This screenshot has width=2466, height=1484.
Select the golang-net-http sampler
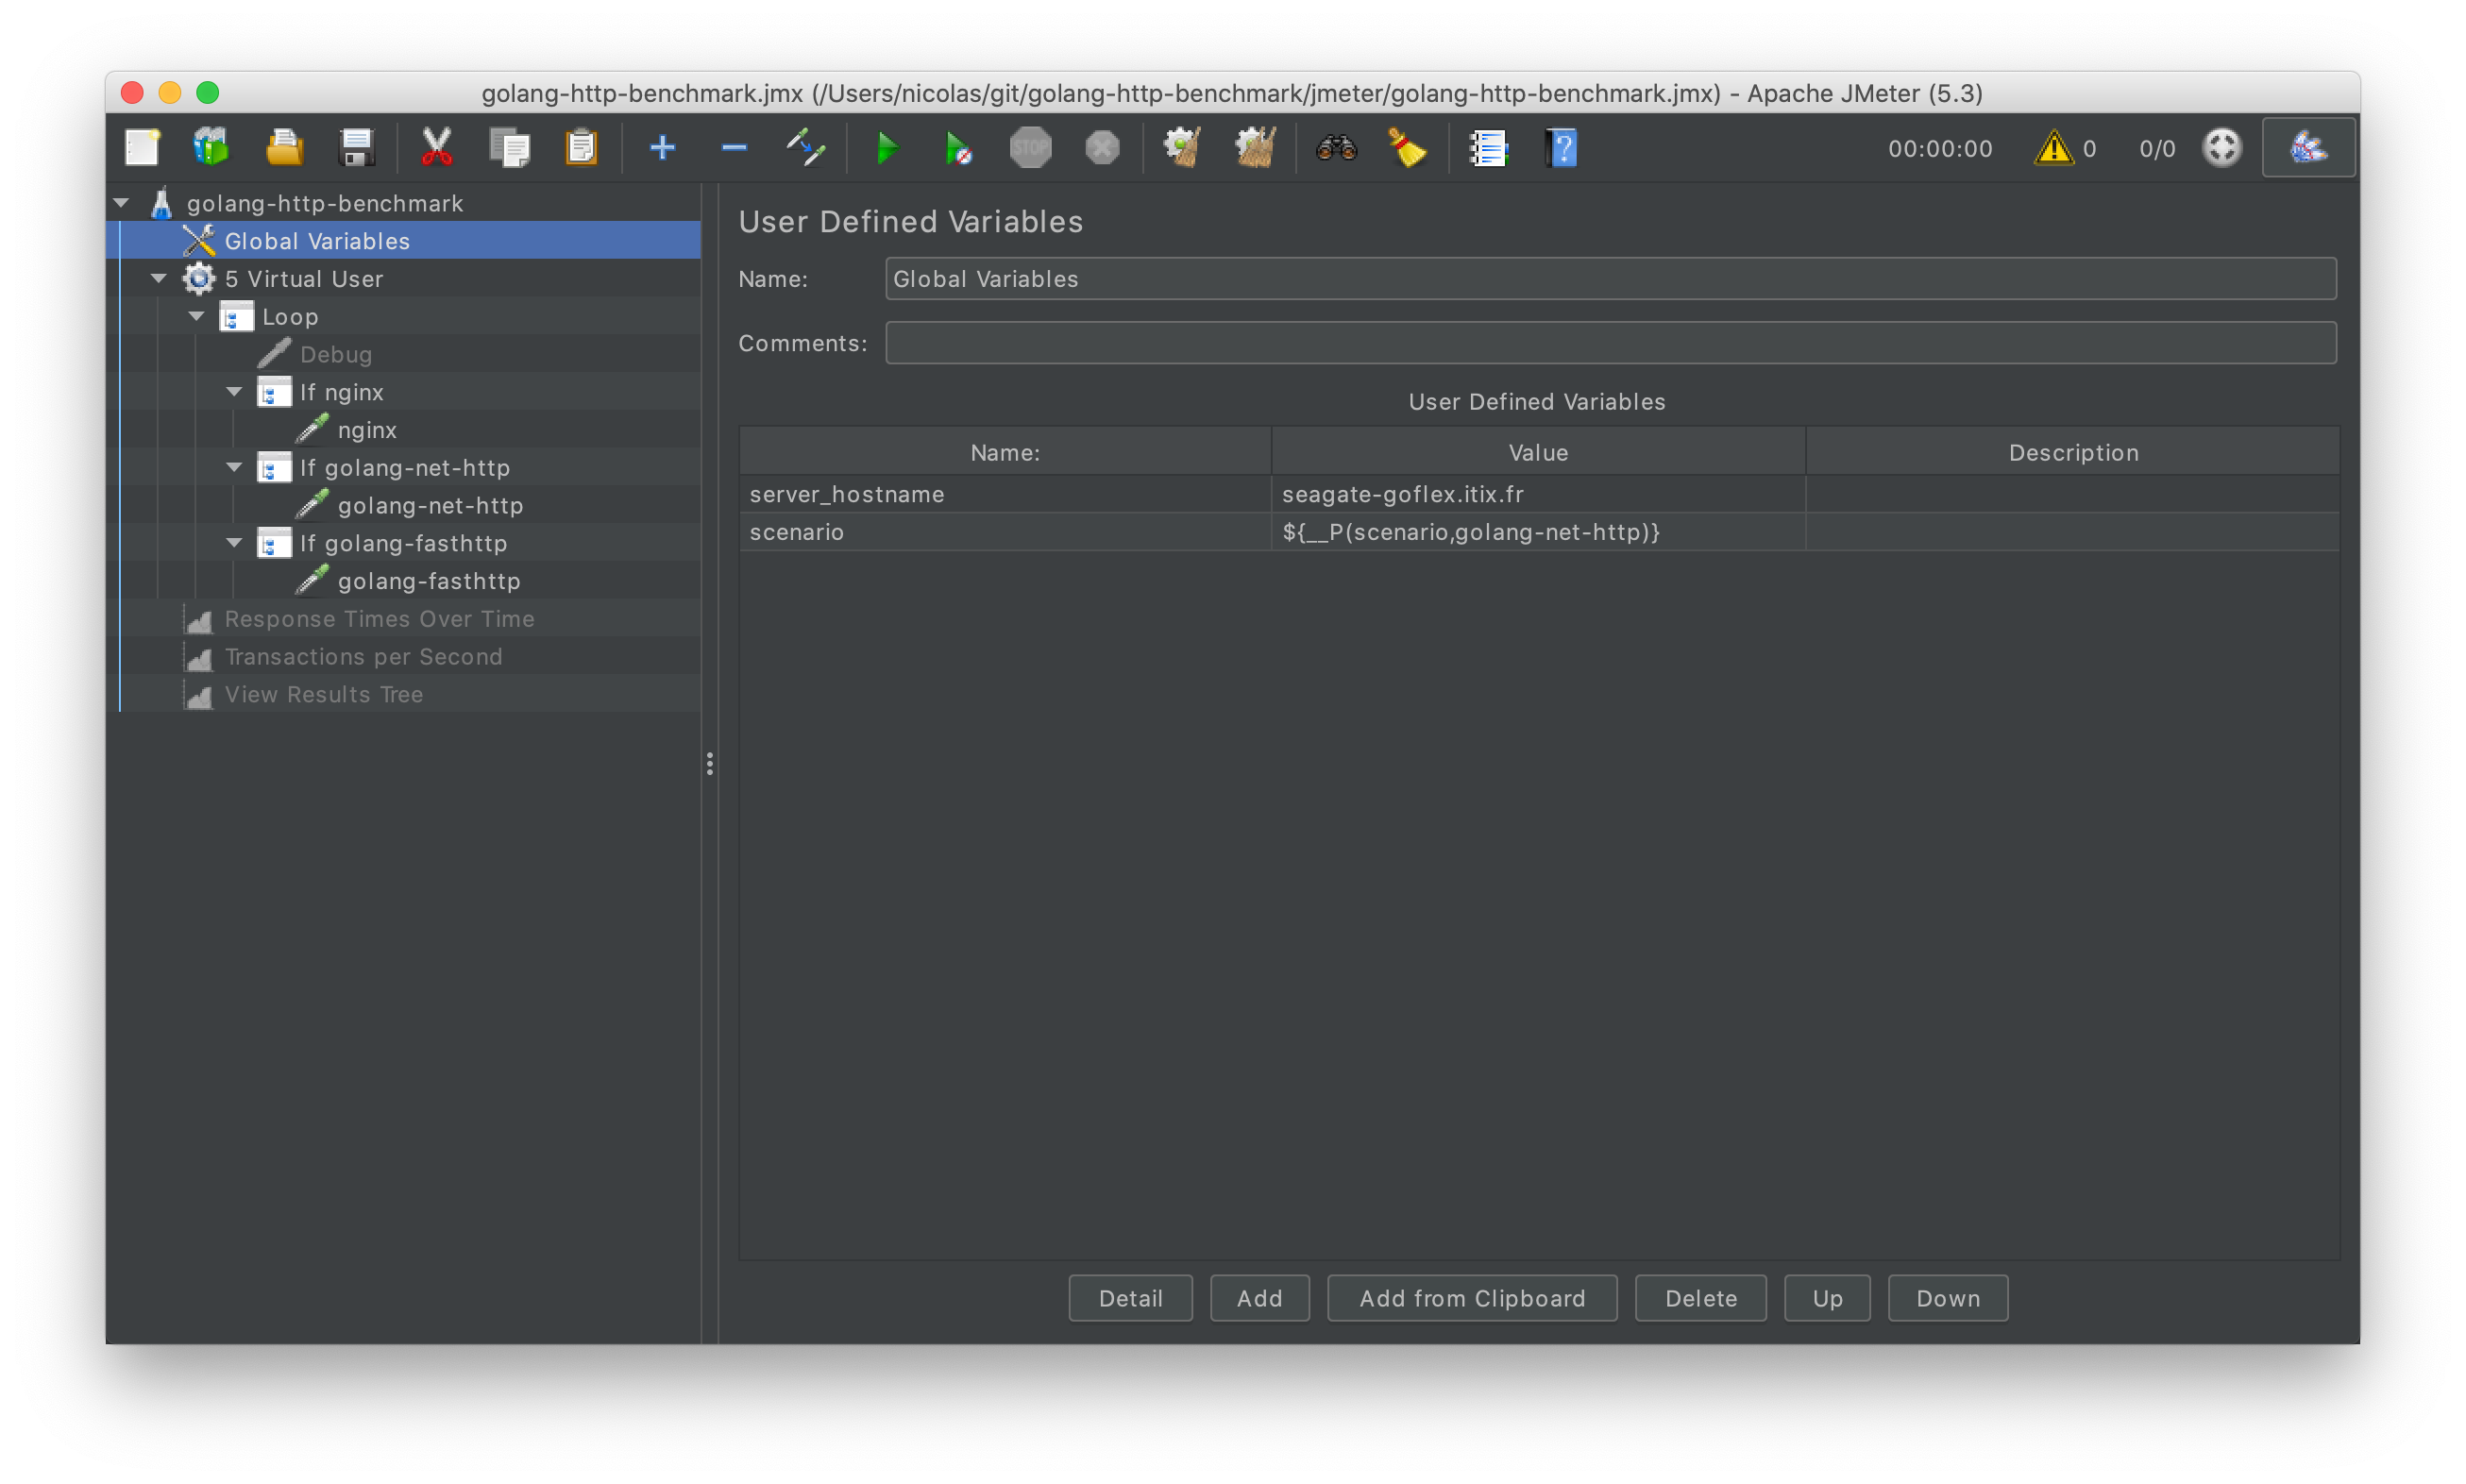point(430,506)
